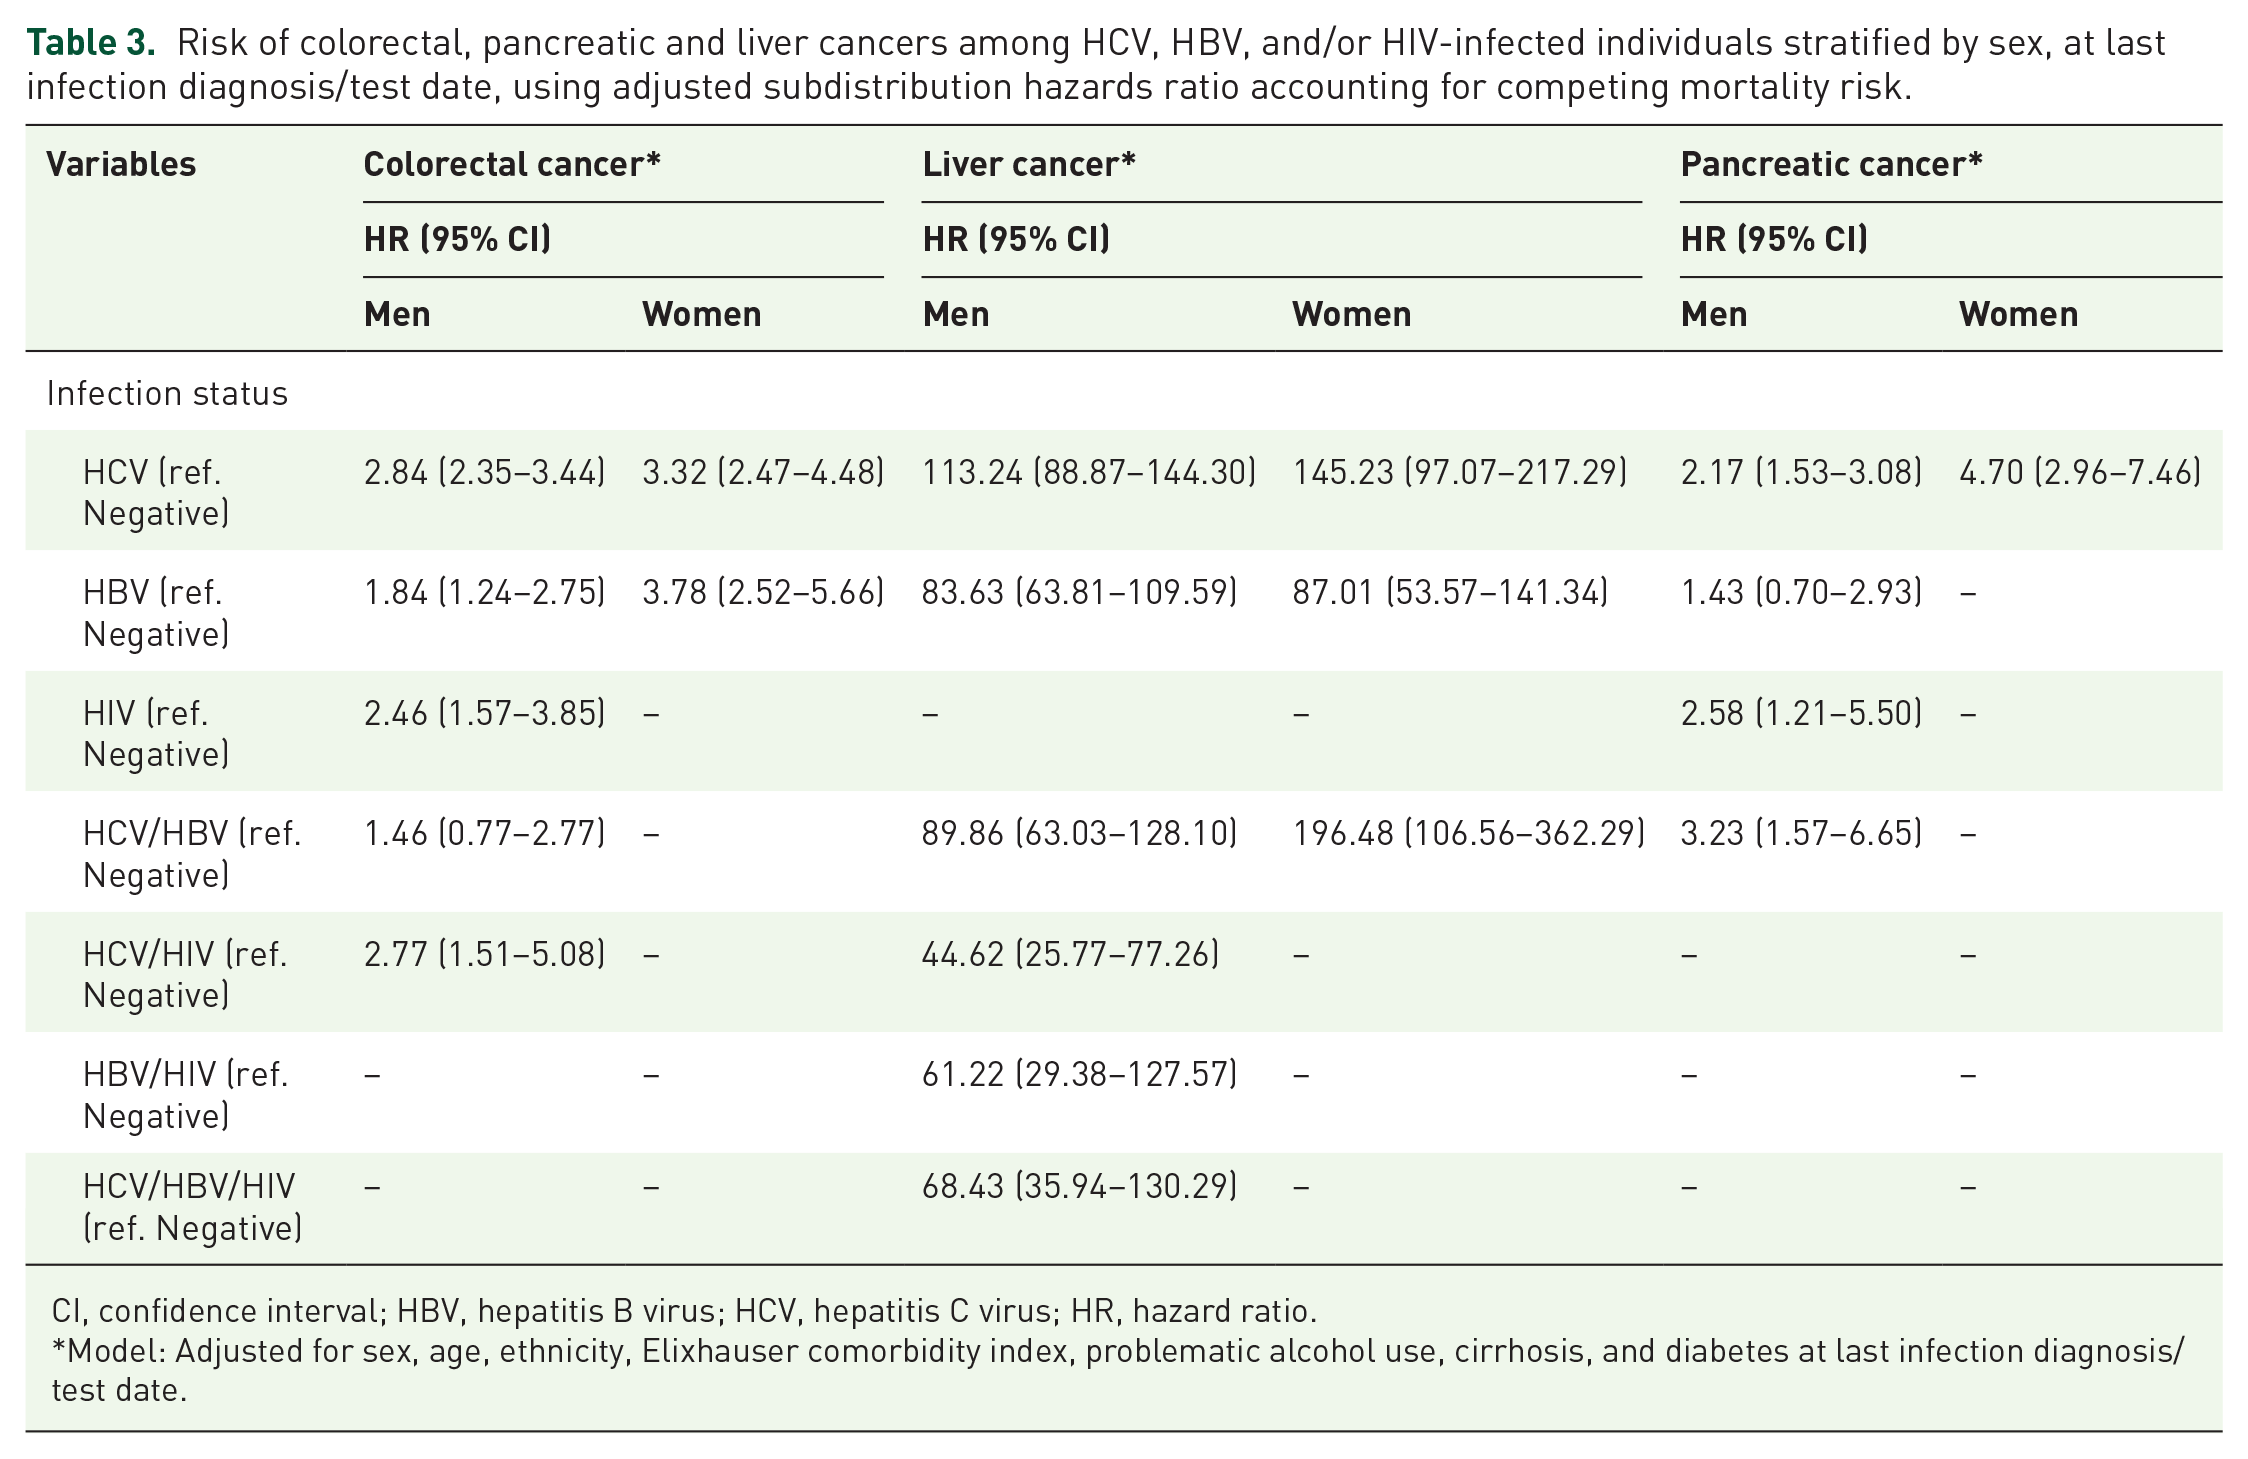Select the Liver cancer column heading
The height and width of the screenshot is (1459, 2248).
coord(1029,164)
